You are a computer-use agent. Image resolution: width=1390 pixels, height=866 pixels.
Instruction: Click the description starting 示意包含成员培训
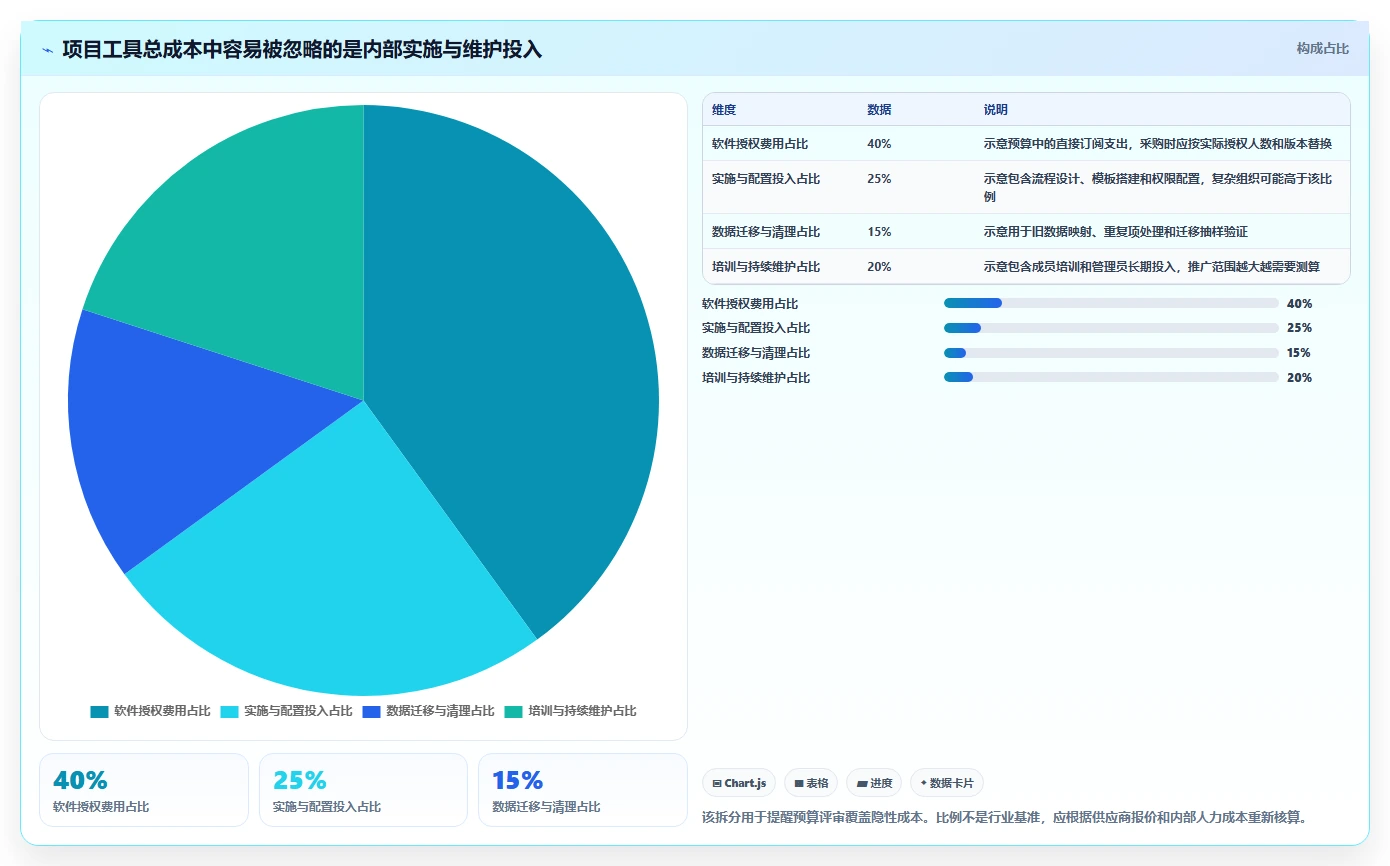coord(1152,267)
